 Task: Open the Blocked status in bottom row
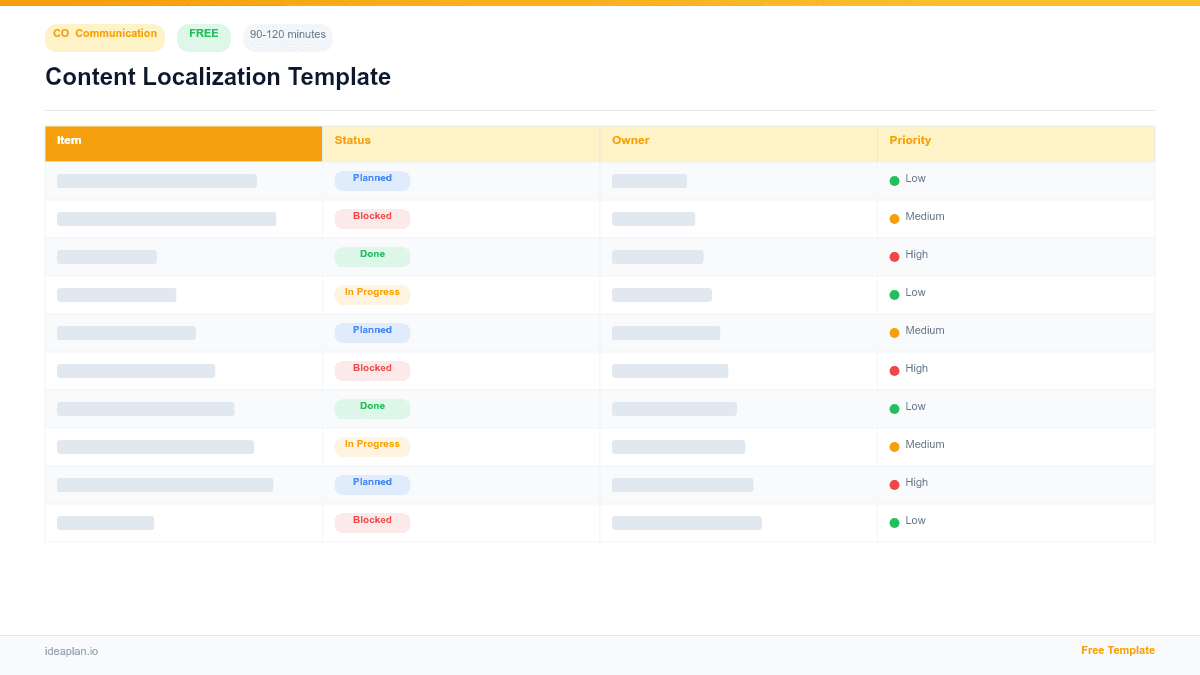(371, 521)
